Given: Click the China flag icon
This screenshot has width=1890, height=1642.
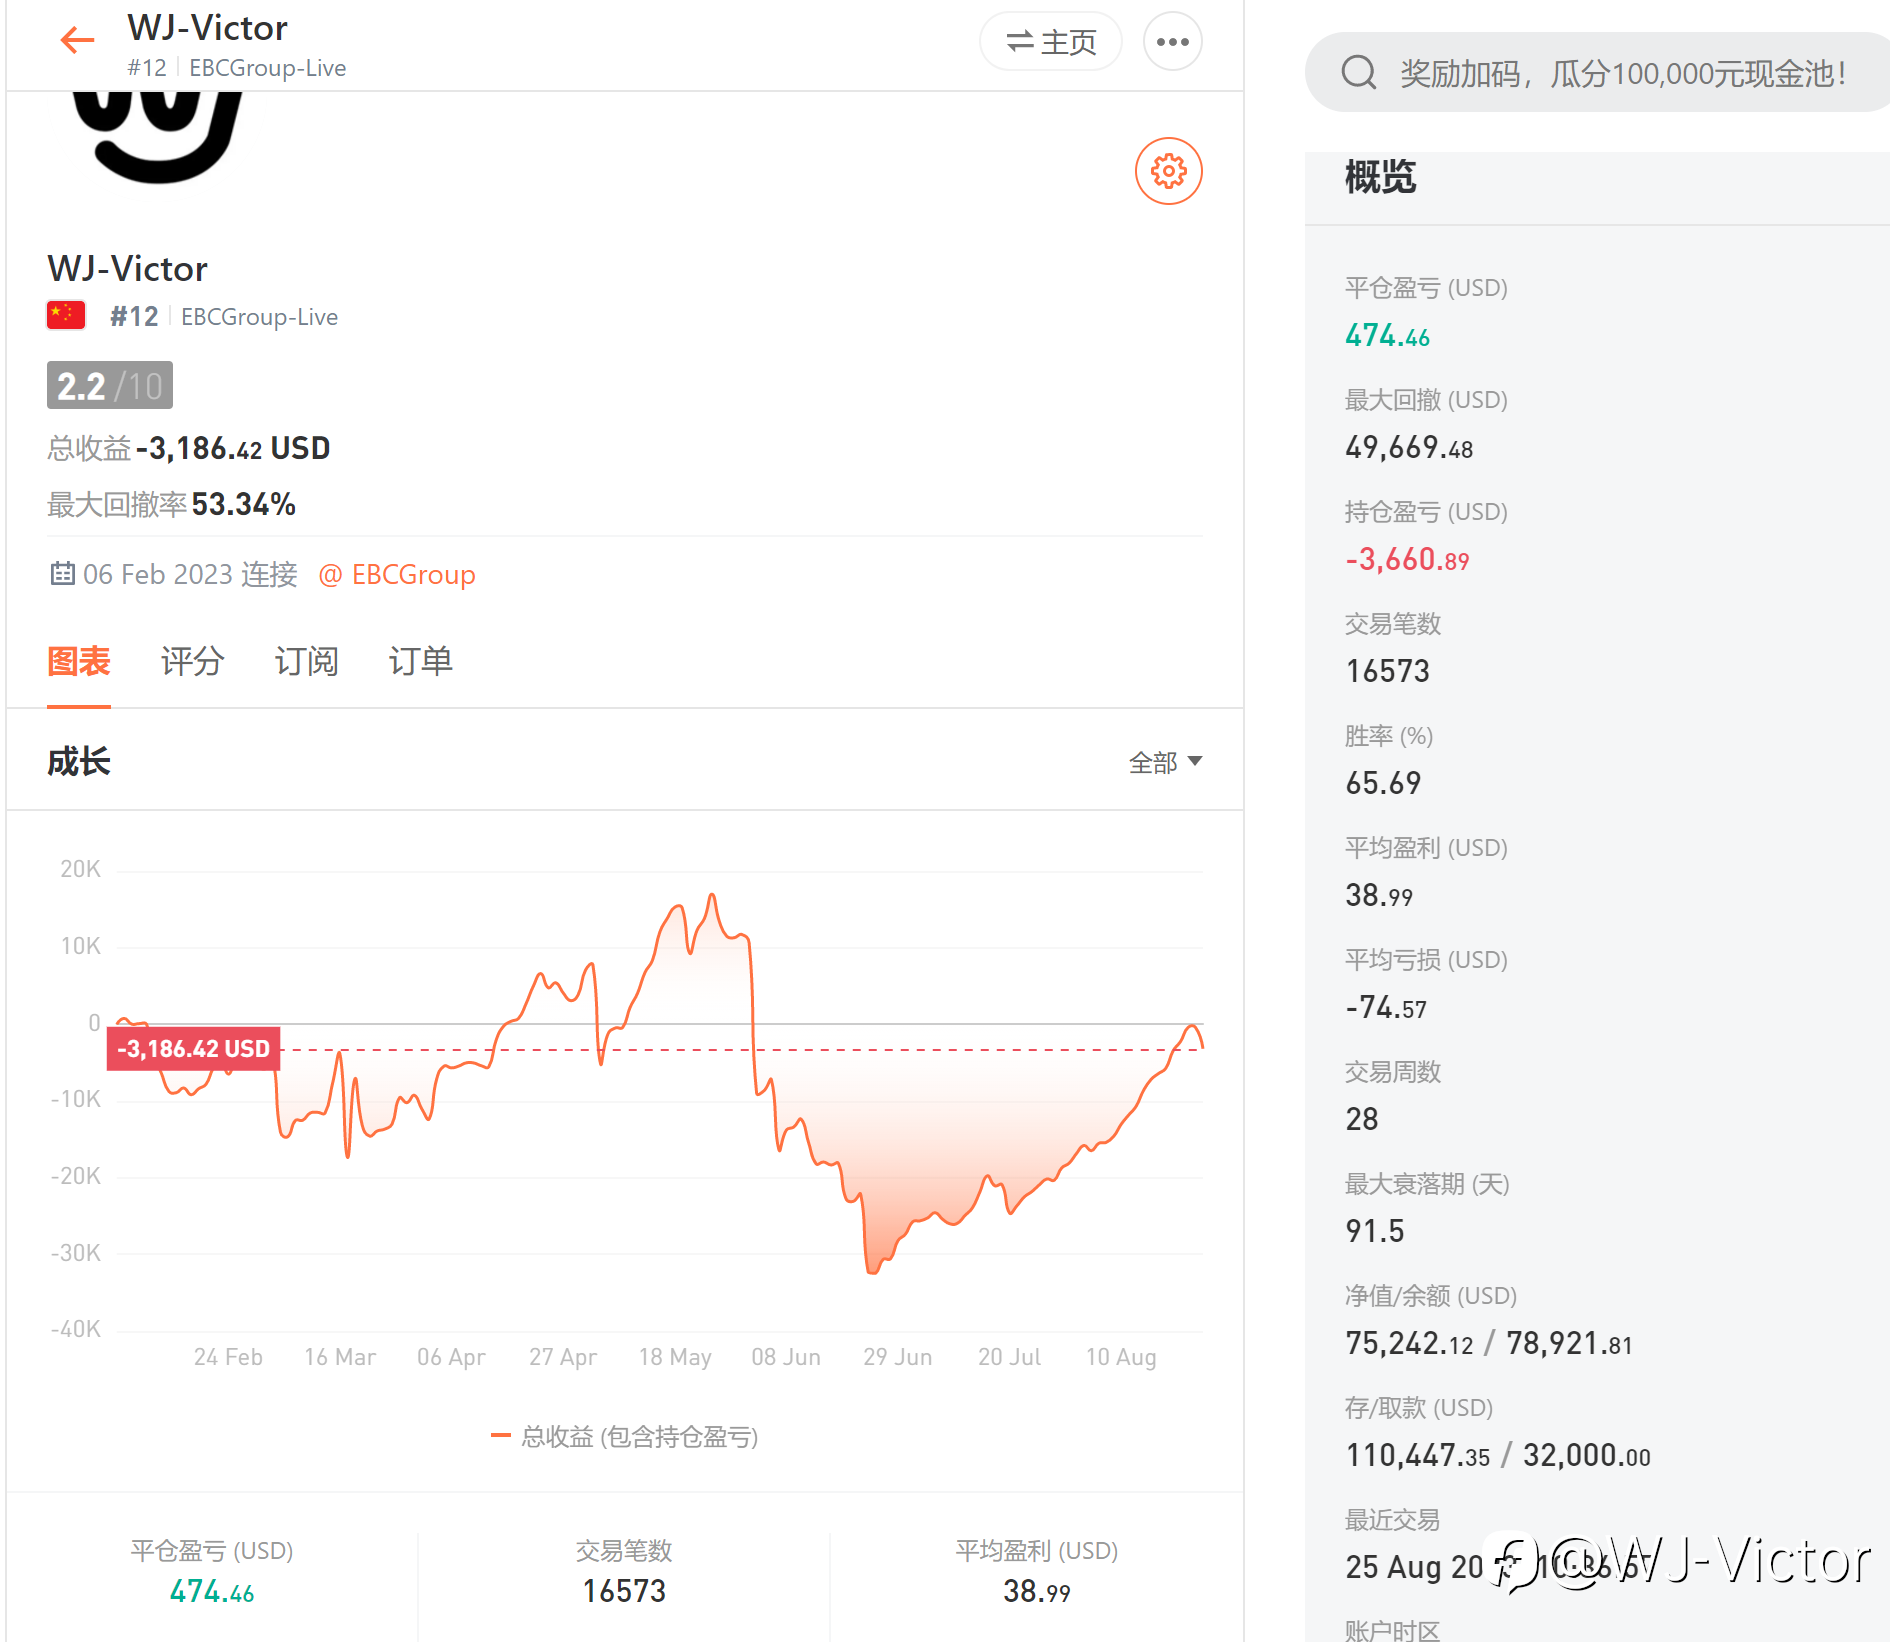Looking at the screenshot, I should [66, 315].
